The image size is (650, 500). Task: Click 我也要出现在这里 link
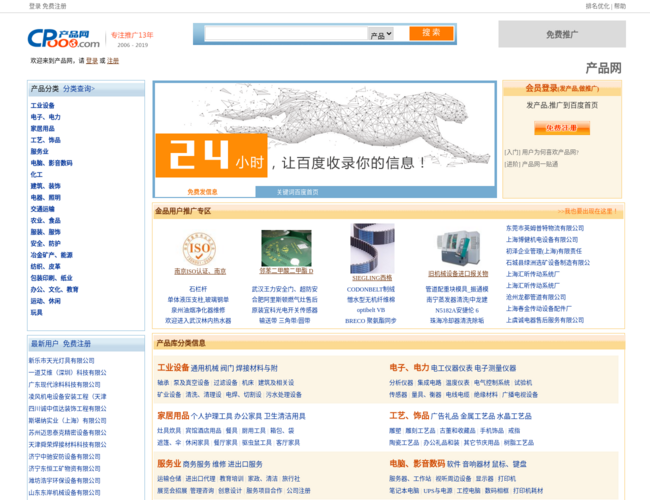tap(587, 211)
